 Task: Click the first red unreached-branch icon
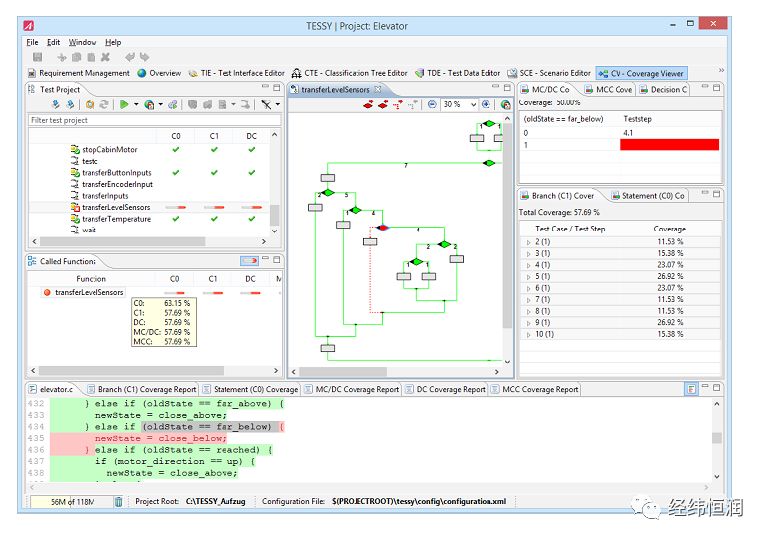click(368, 104)
